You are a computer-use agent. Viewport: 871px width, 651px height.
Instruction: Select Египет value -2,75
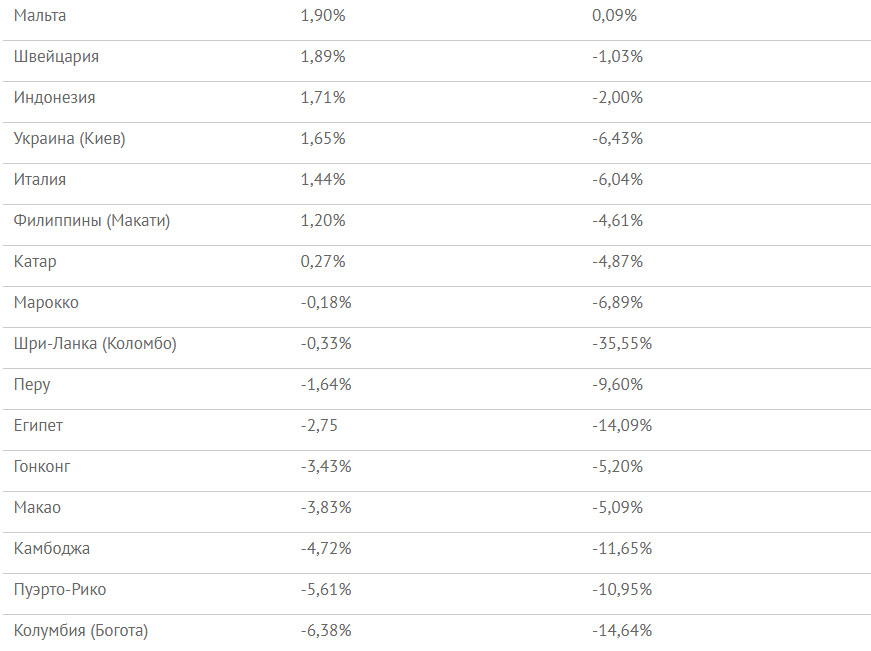(319, 426)
